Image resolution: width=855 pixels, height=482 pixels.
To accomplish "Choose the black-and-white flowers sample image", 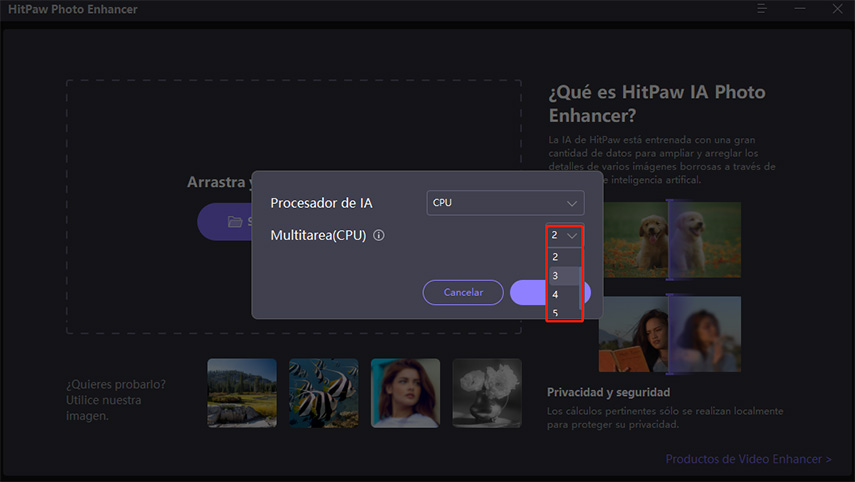I will coord(487,393).
